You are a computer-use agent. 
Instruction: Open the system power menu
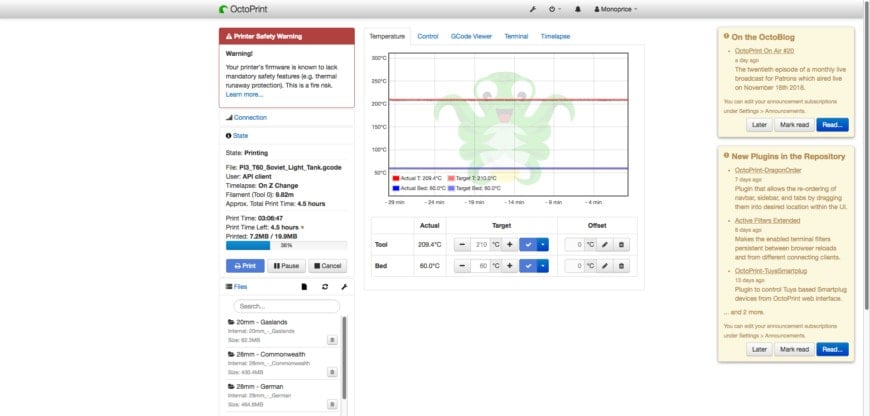(554, 9)
